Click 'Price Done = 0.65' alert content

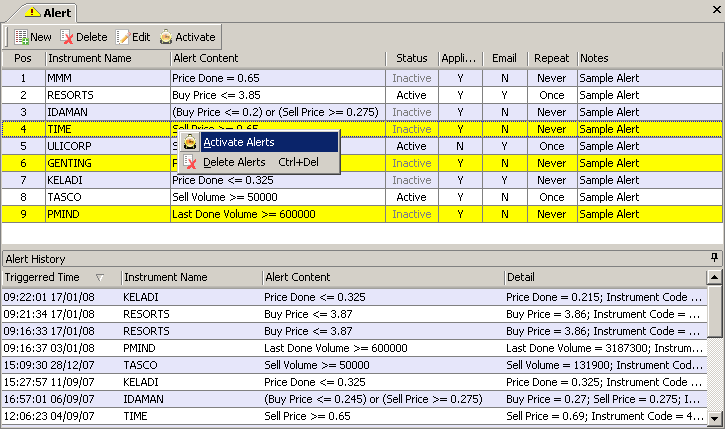216,78
